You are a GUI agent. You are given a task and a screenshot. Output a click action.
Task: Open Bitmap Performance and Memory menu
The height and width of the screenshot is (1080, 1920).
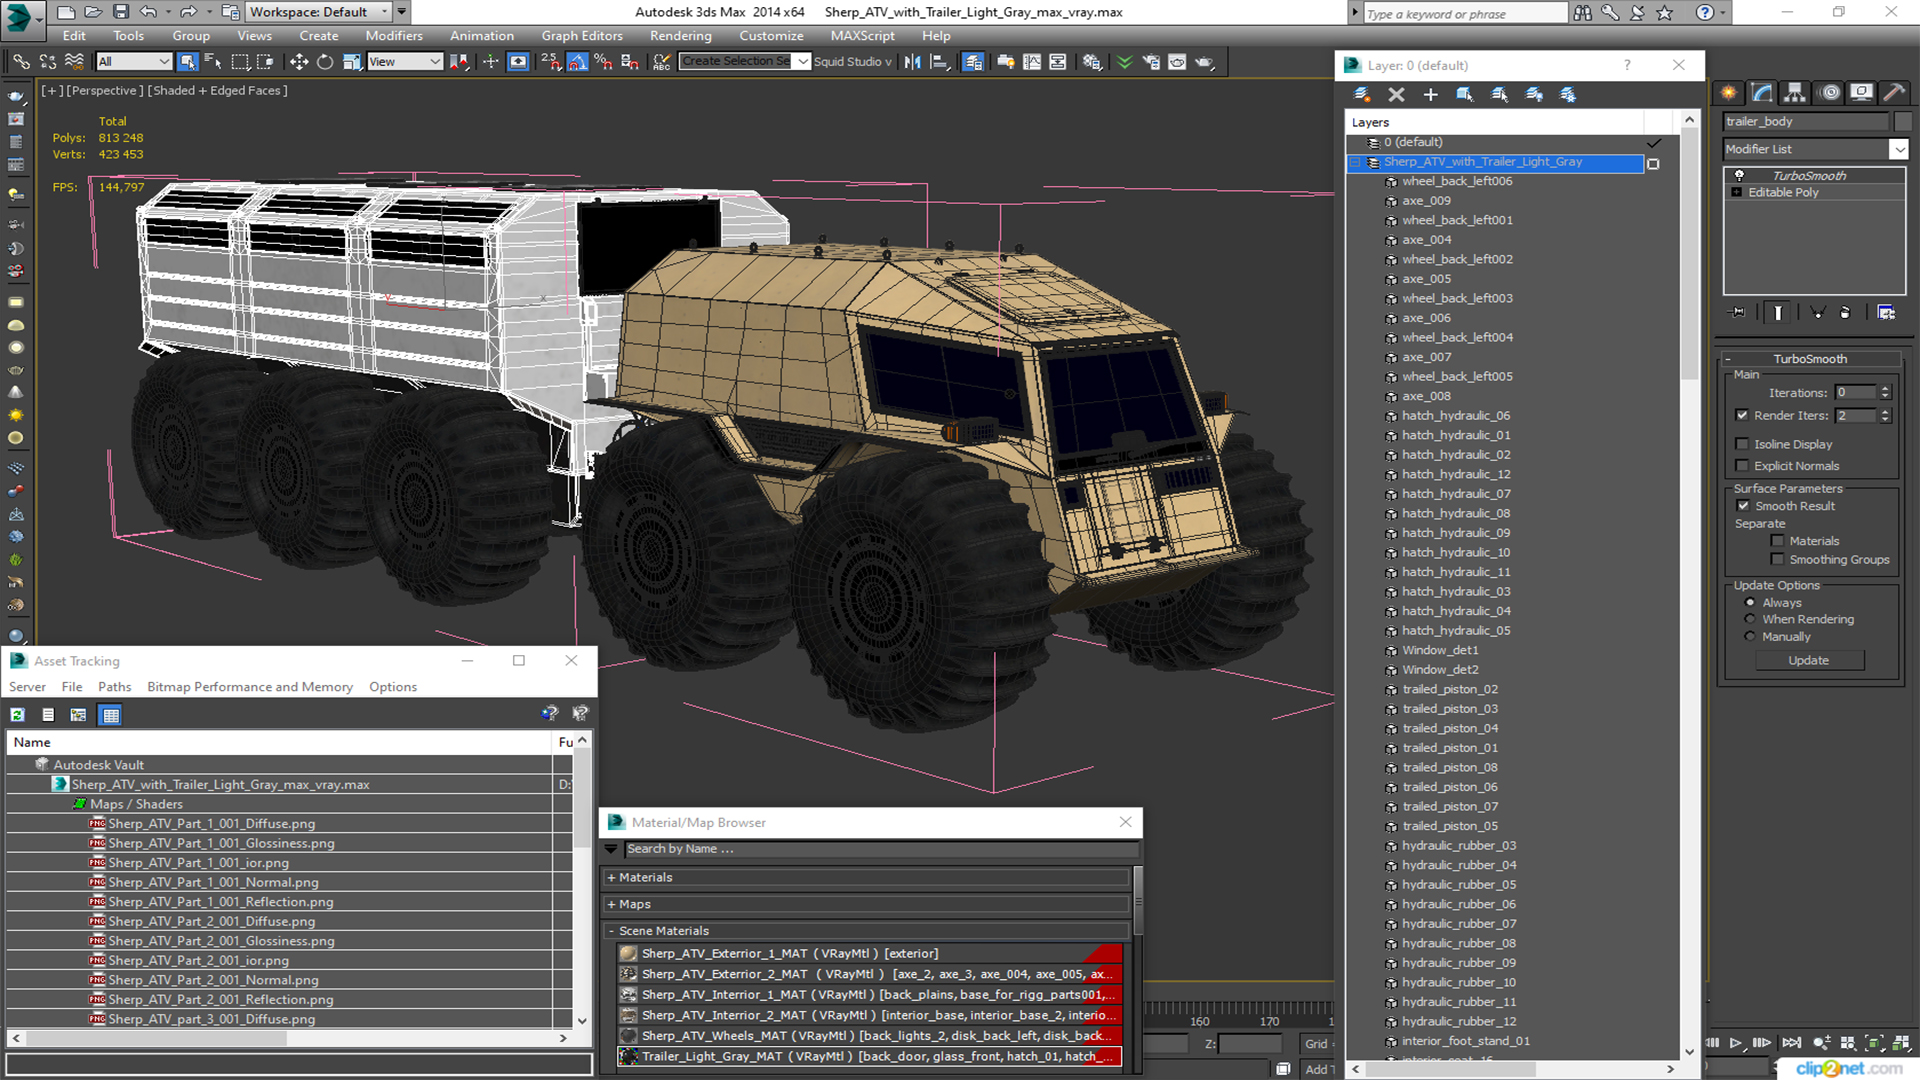pyautogui.click(x=250, y=687)
